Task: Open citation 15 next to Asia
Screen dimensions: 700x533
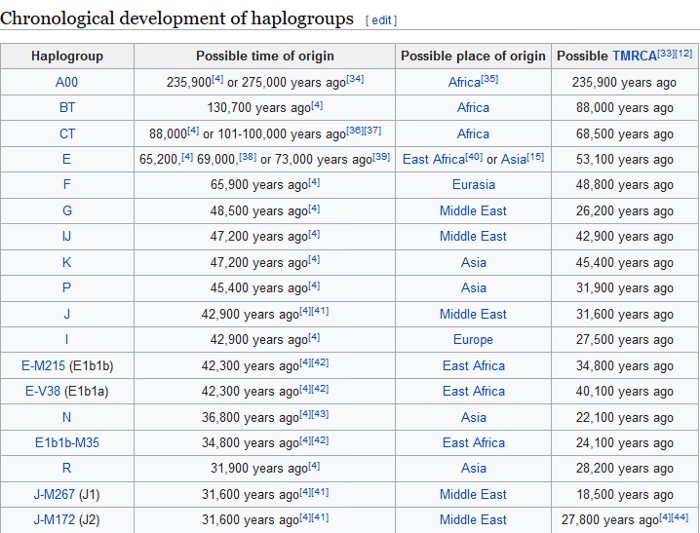Action: (535, 156)
